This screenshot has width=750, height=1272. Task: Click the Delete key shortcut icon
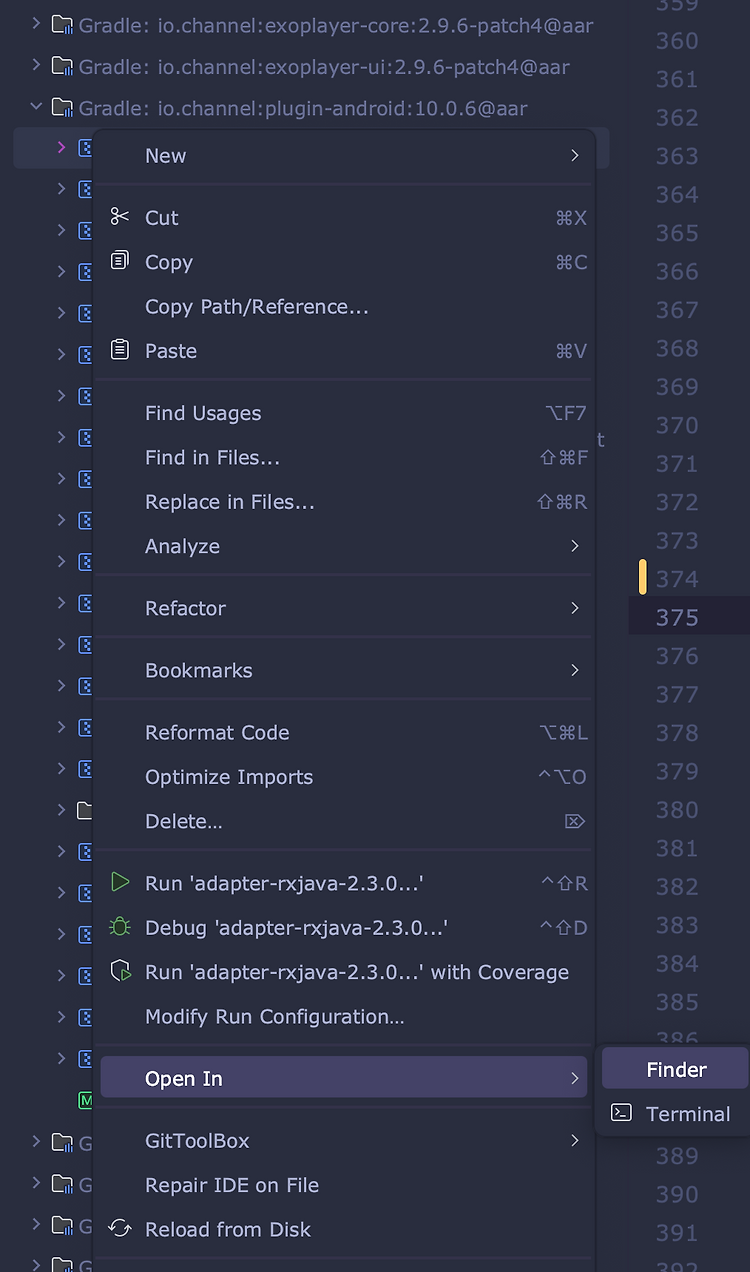tap(575, 821)
